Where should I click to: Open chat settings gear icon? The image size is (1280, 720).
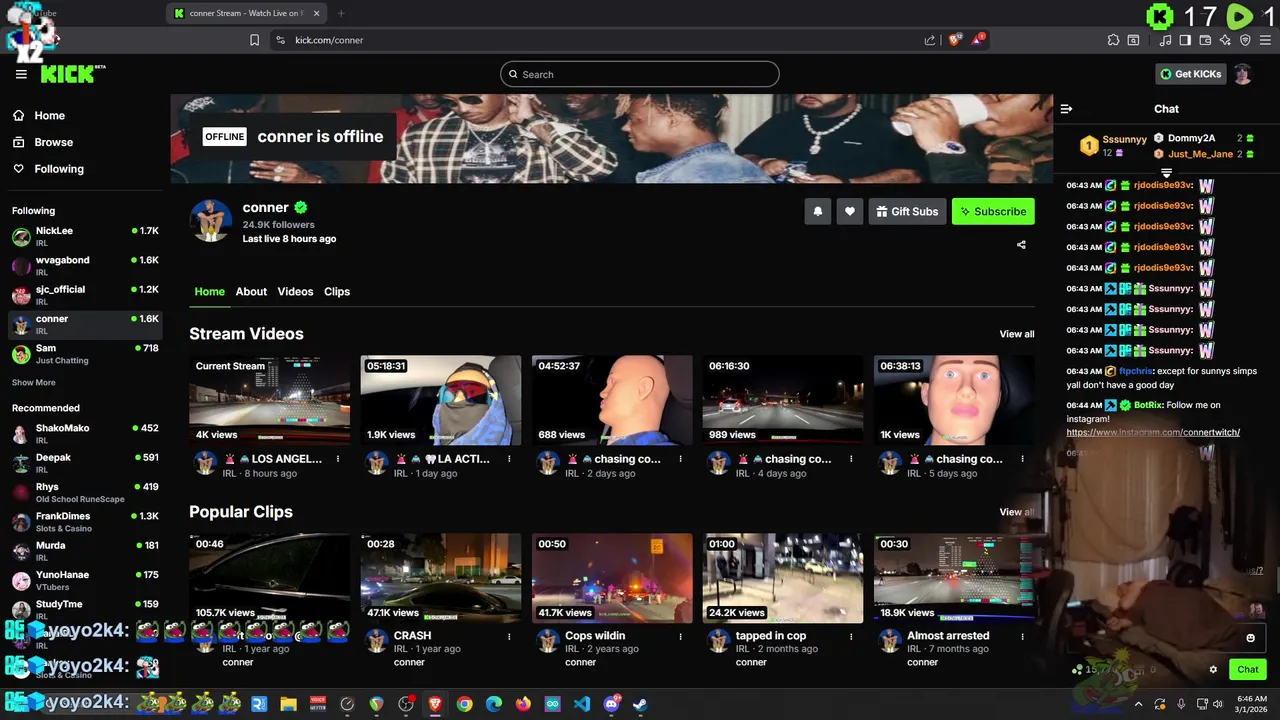1213,670
